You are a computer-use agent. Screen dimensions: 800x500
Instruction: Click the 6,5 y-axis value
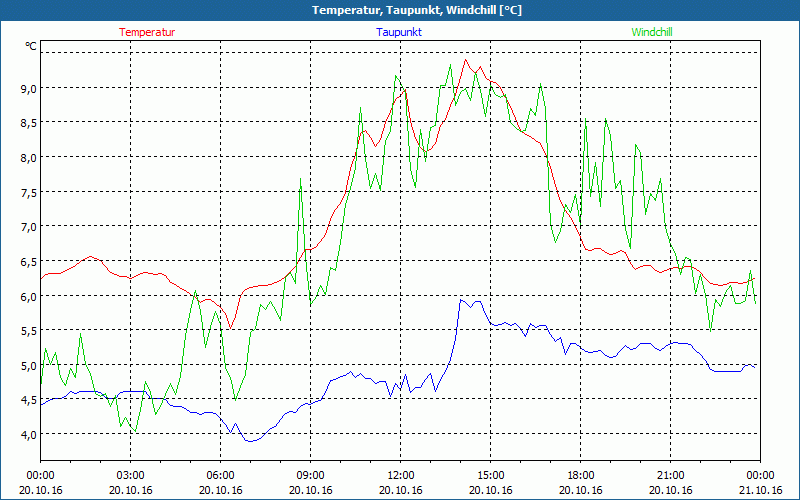pos(28,262)
